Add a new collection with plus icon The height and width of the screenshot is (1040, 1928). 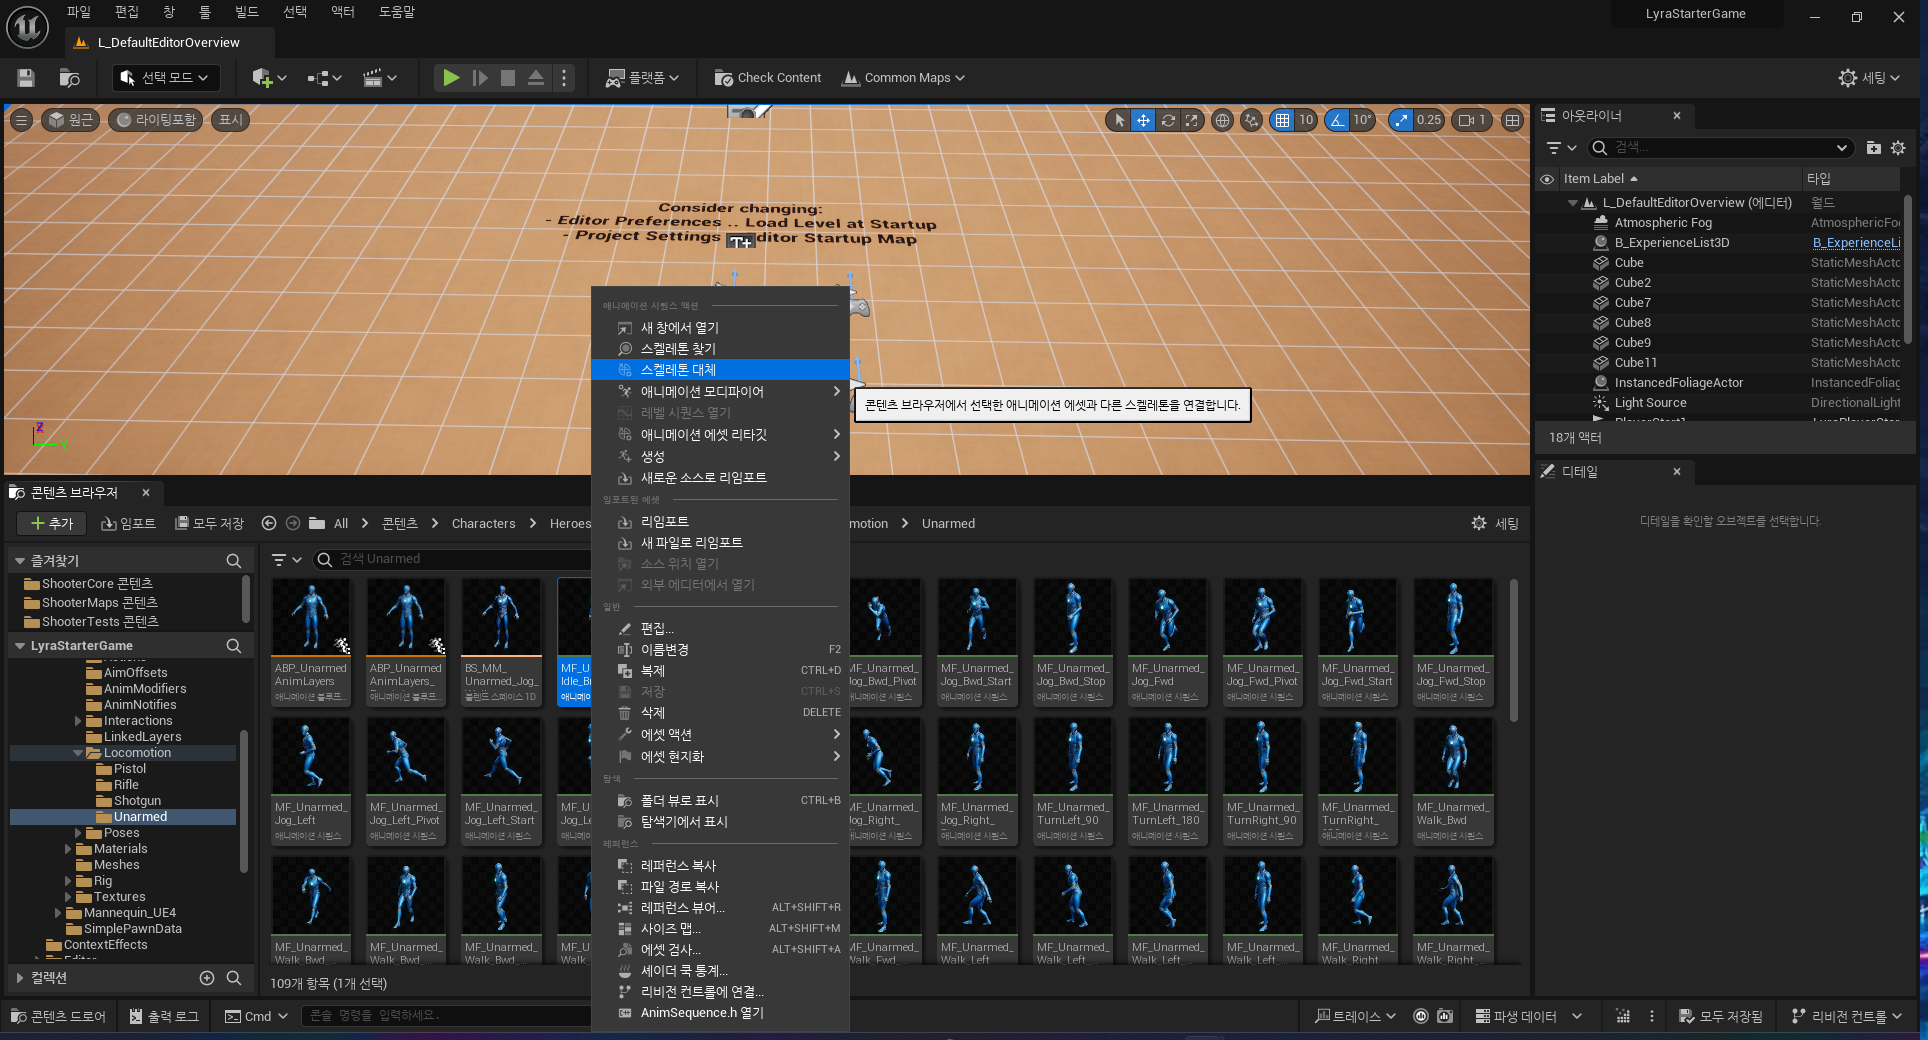[207, 978]
